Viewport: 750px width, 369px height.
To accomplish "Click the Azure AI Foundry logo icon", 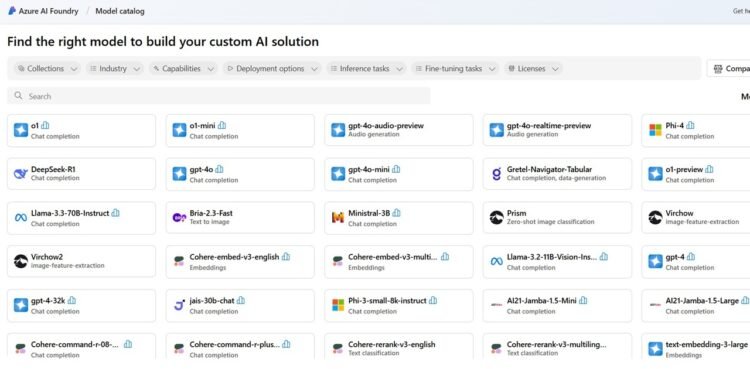I will (x=12, y=11).
